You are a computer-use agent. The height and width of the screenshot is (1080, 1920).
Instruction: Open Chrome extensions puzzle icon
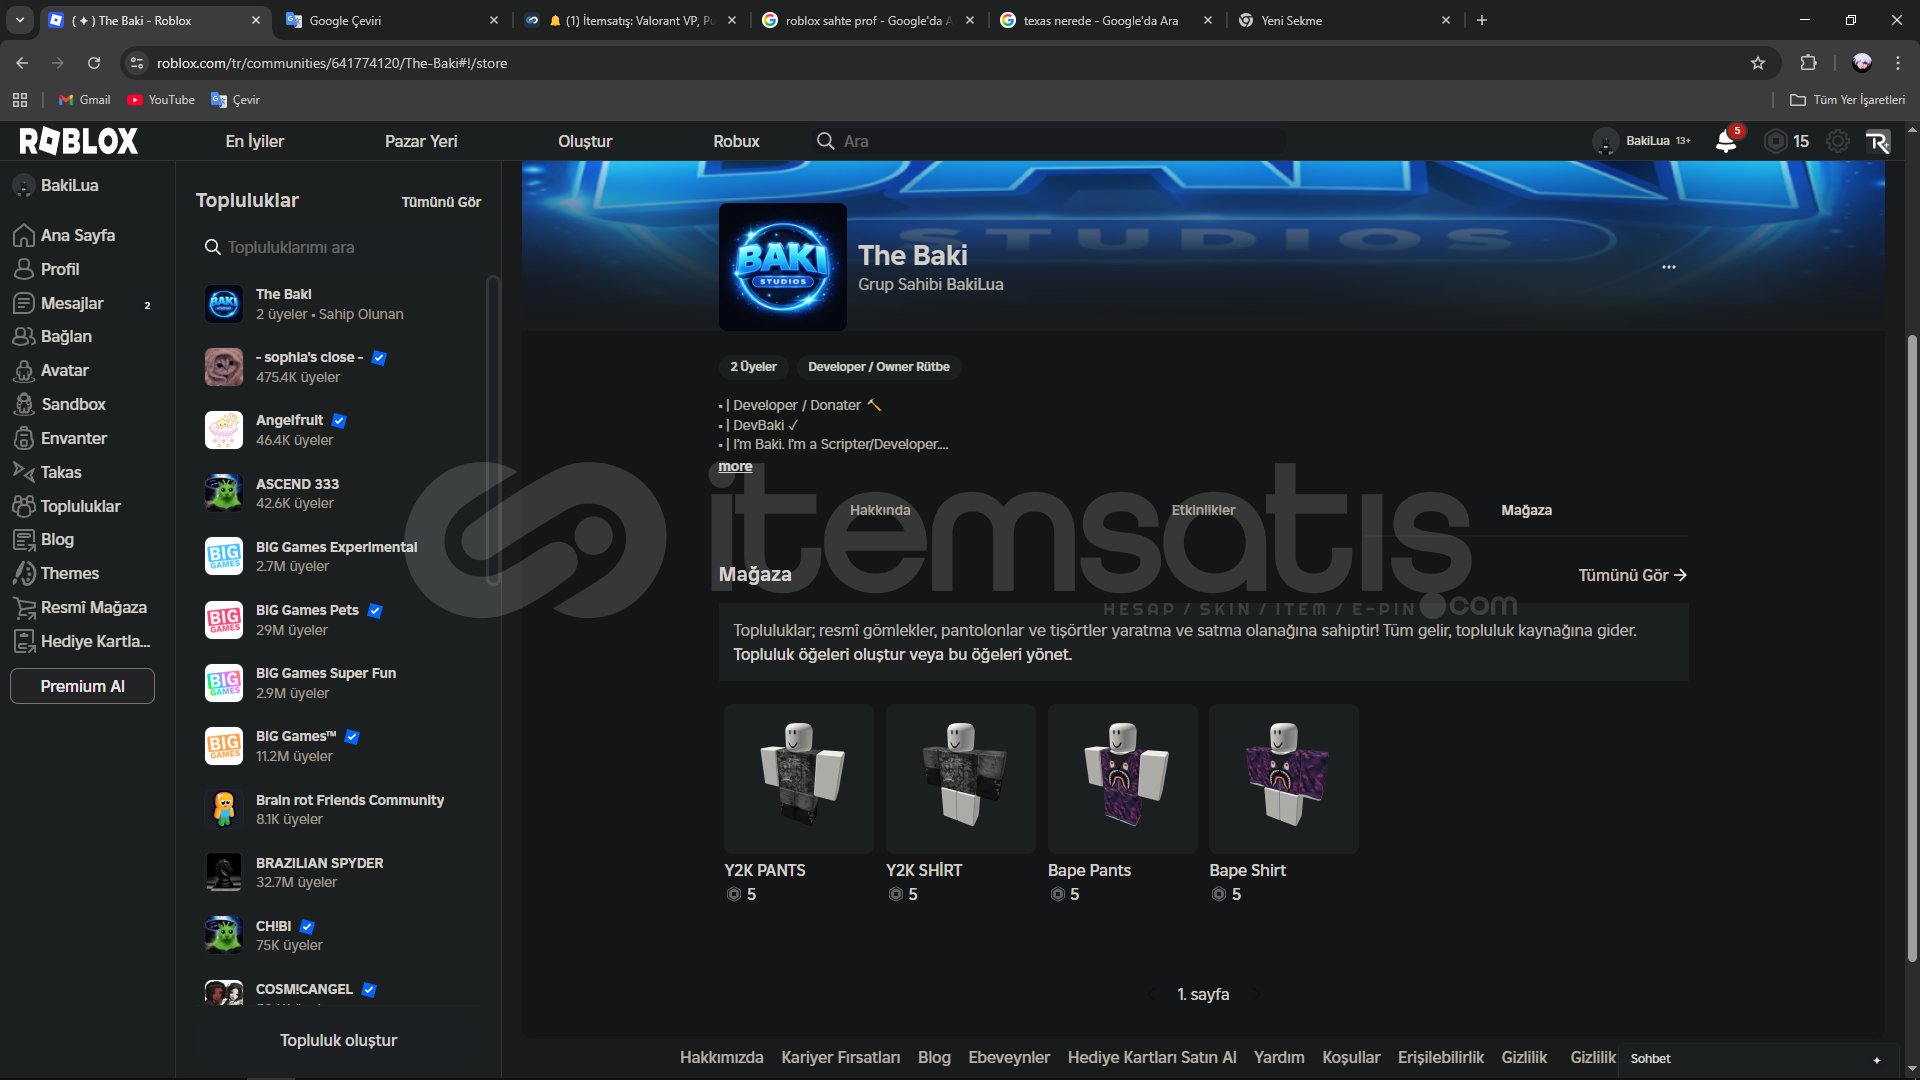[x=1808, y=63]
